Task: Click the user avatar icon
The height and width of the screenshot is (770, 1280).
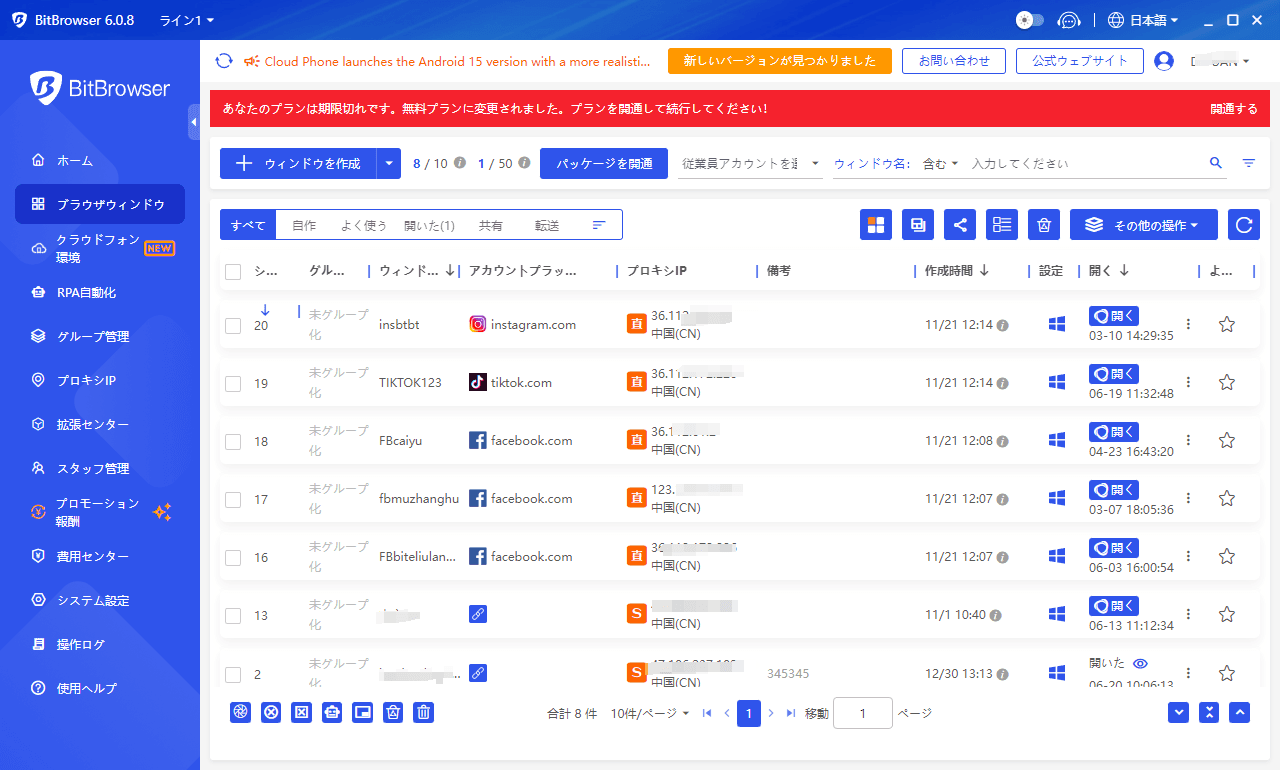Action: pos(1164,61)
